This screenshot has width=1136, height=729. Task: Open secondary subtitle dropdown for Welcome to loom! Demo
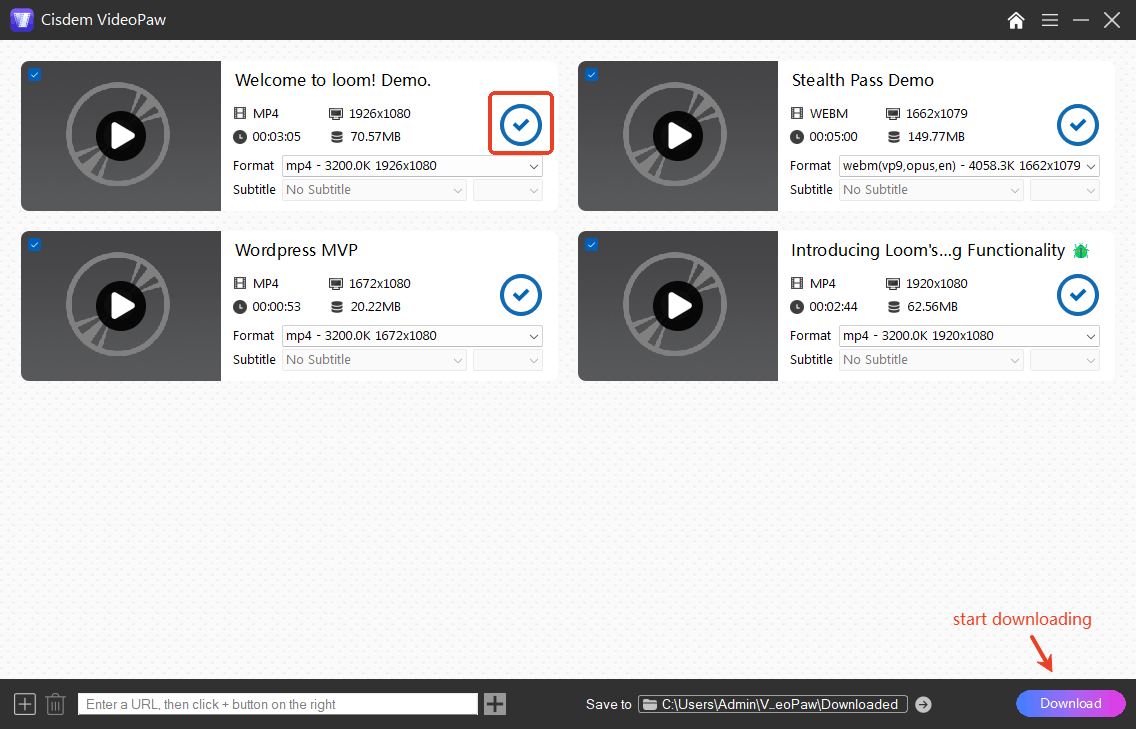(x=508, y=190)
